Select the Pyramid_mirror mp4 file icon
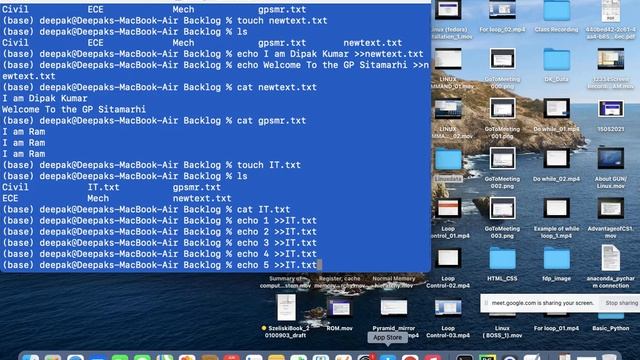Image resolution: width=640 pixels, height=360 pixels. [x=394, y=308]
